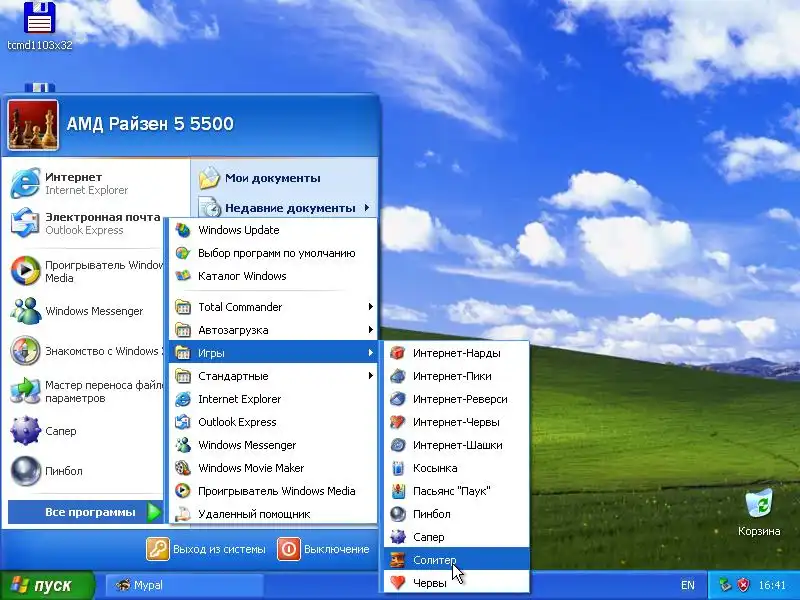Click the Интернет-Червы icon
This screenshot has height=600, width=800.
[398, 422]
